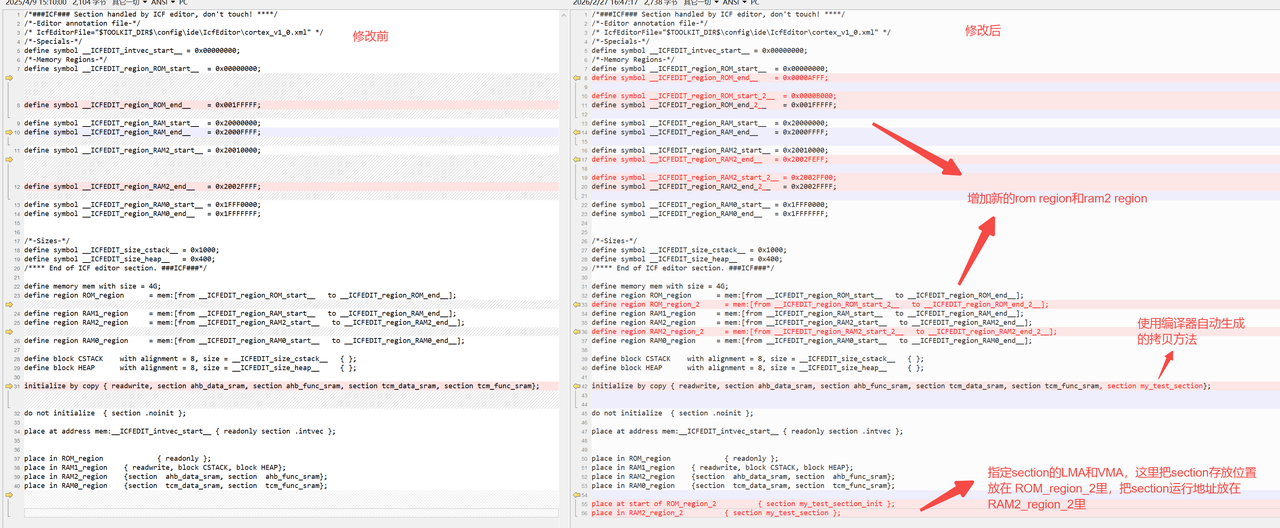The height and width of the screenshot is (528, 1280).
Task: Select right pane initialize by copy line
Action: tap(900, 385)
